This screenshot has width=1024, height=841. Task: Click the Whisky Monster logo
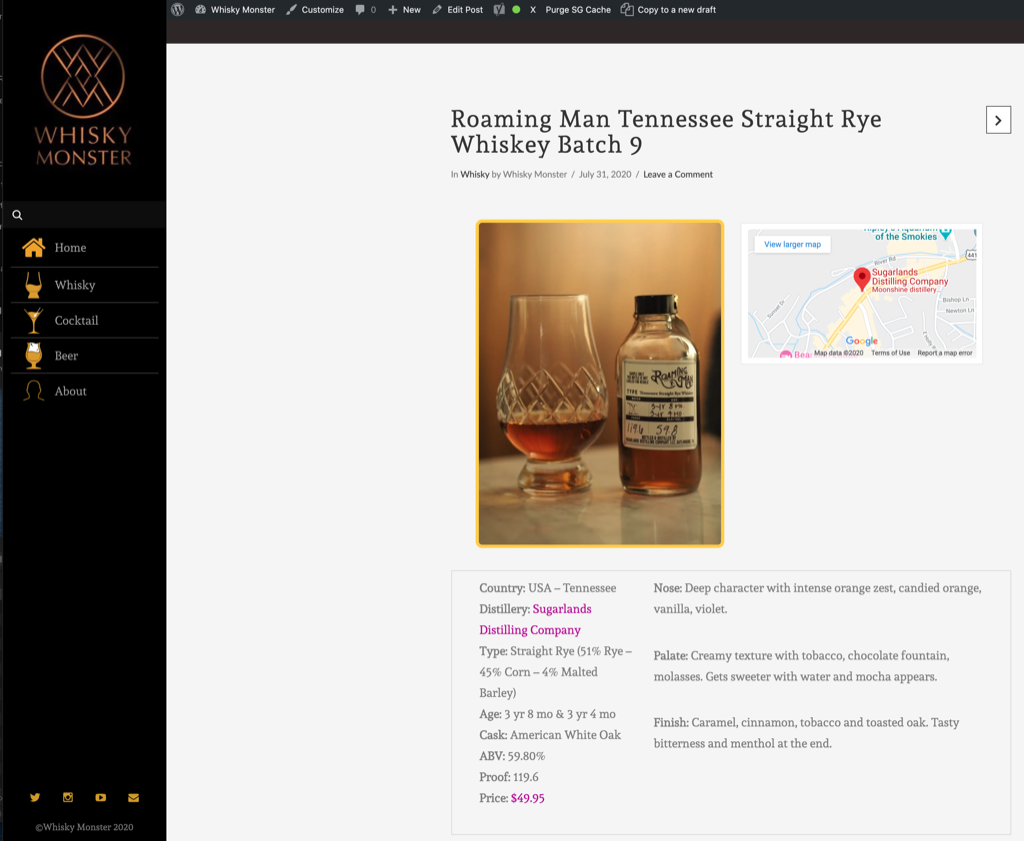pos(83,100)
